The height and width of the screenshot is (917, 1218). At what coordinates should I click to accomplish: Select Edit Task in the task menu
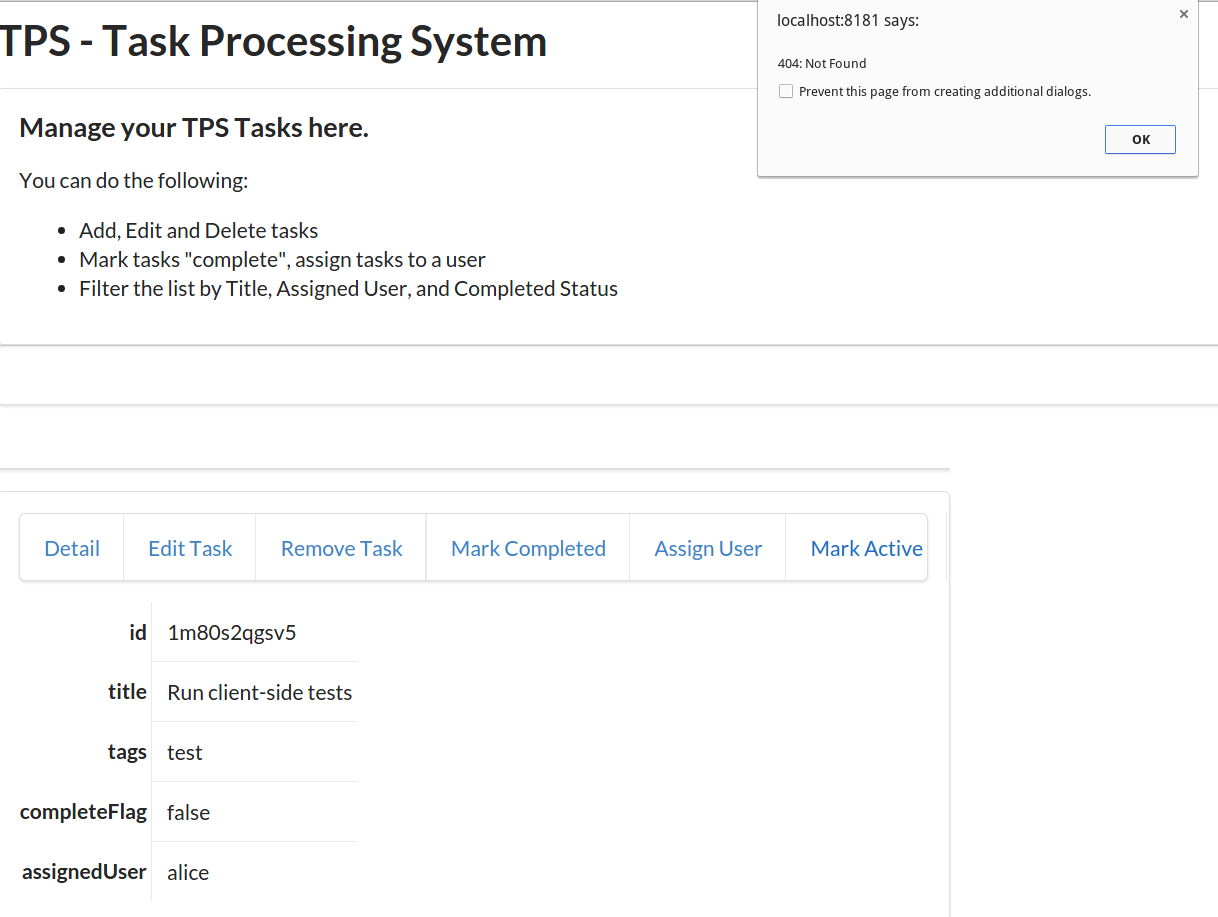190,548
